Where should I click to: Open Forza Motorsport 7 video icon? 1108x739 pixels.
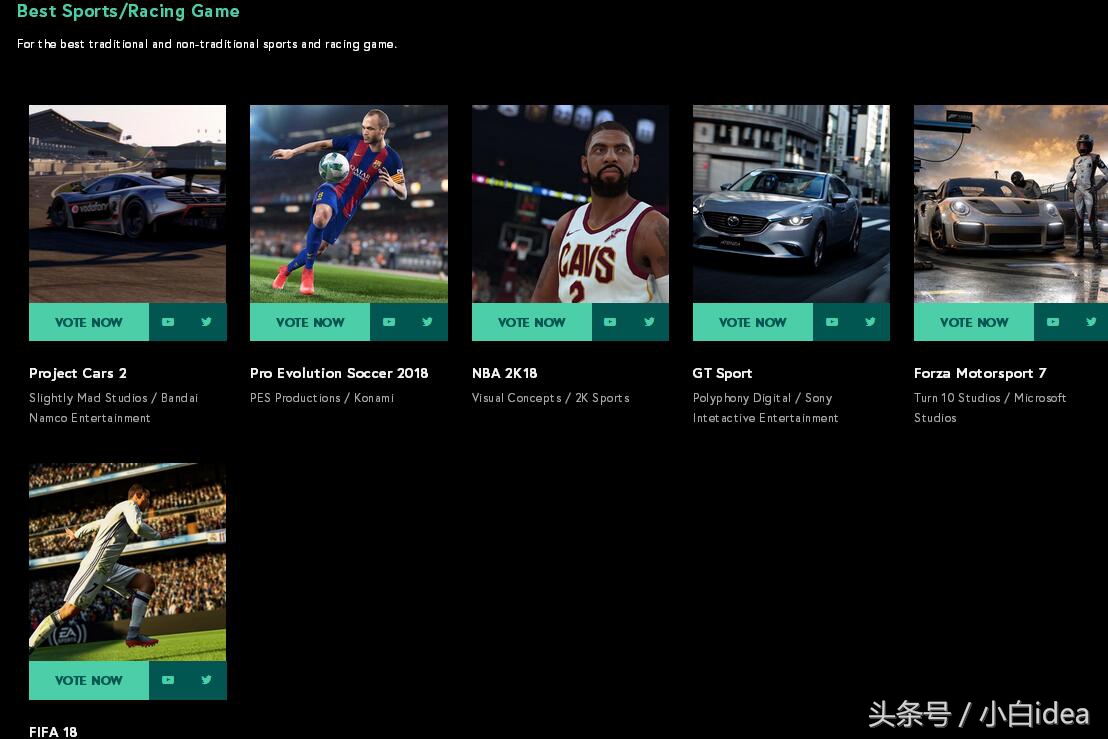coord(1053,322)
